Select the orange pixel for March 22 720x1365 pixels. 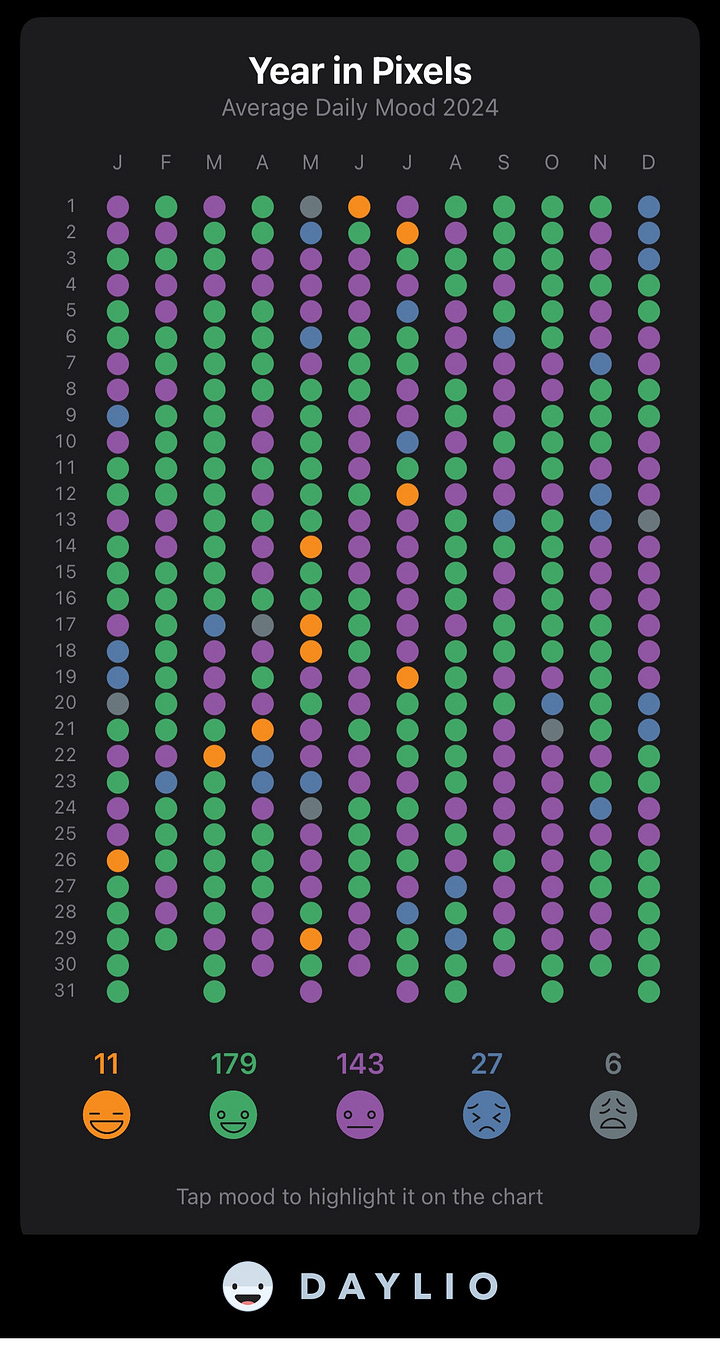point(214,755)
